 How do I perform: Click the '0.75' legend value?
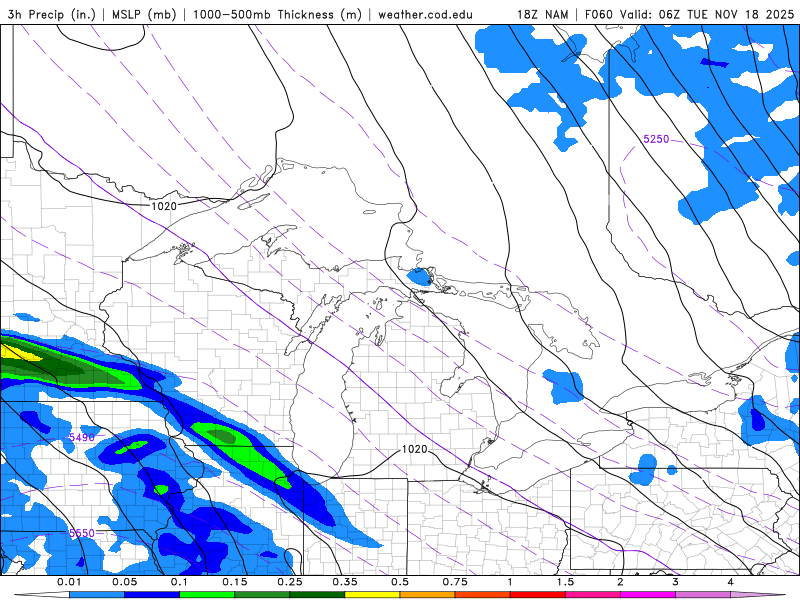455,582
